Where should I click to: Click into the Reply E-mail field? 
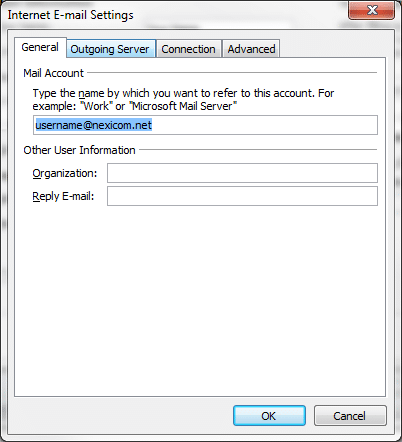coord(242,196)
